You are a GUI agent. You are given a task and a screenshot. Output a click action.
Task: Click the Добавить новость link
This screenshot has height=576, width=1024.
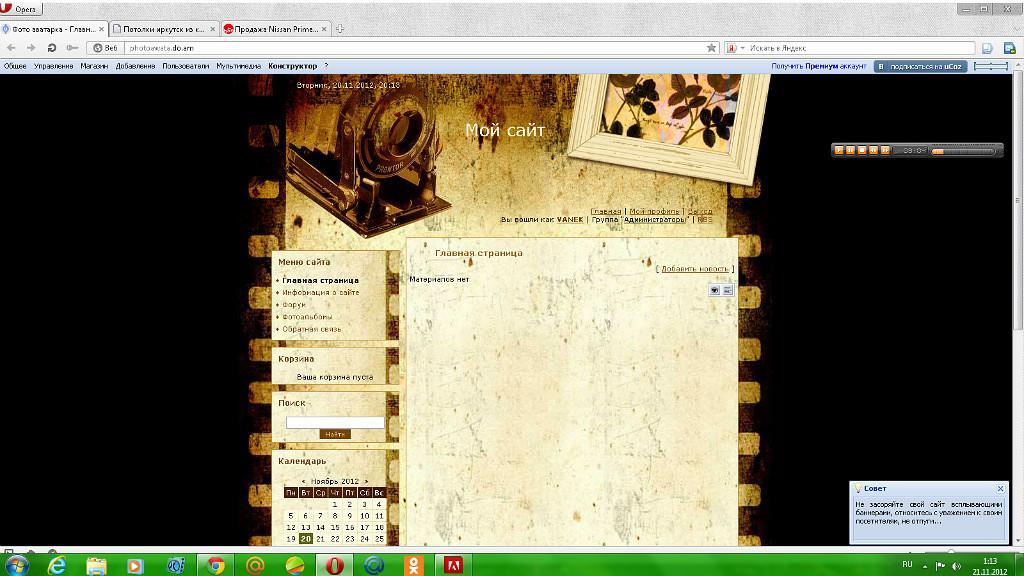[x=695, y=268]
